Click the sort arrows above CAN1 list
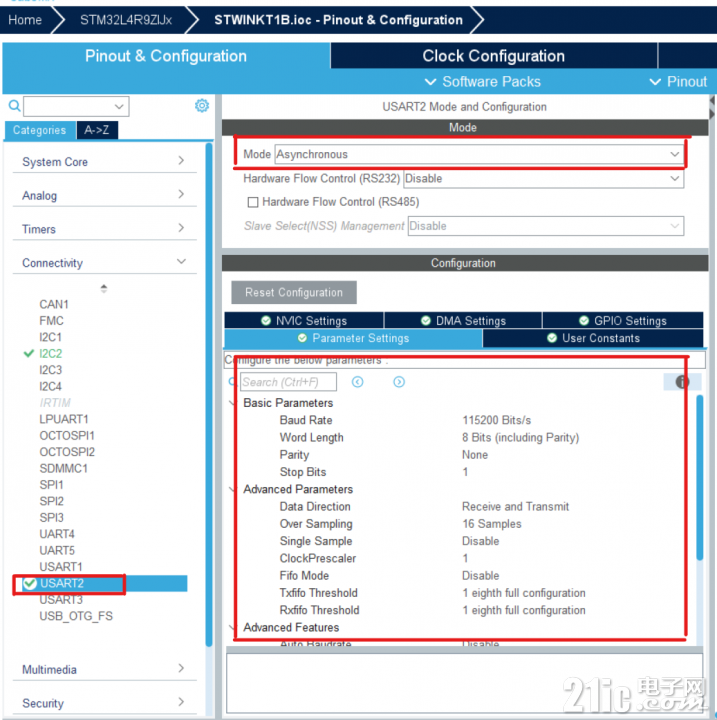 click(x=104, y=288)
